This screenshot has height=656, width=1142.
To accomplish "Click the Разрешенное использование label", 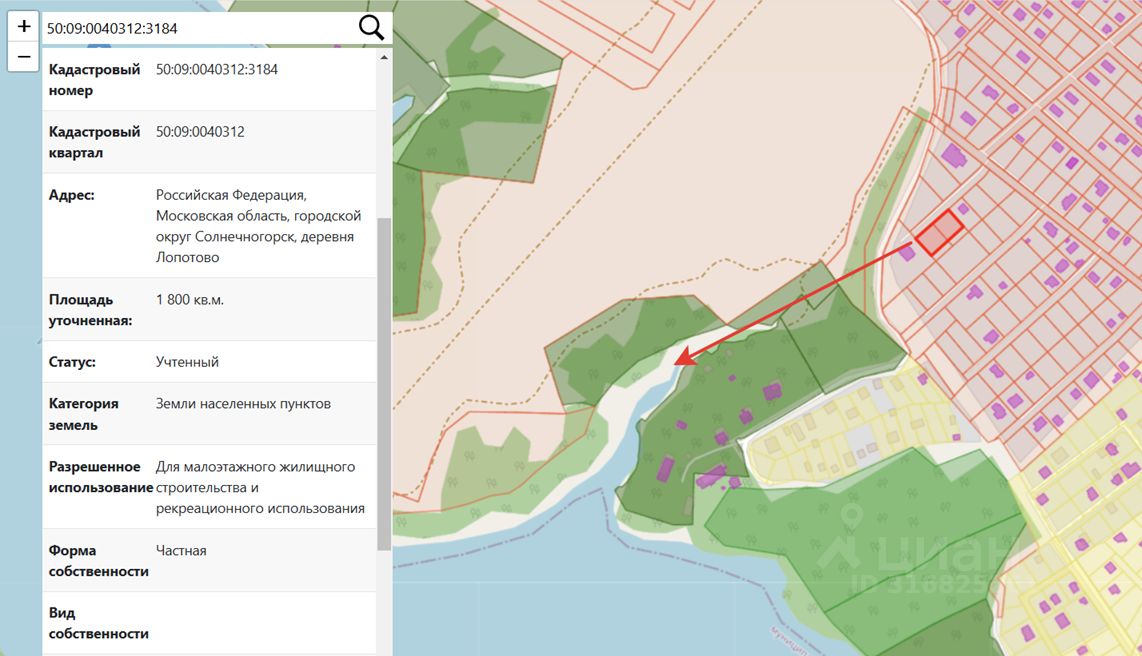I will click(x=99, y=477).
